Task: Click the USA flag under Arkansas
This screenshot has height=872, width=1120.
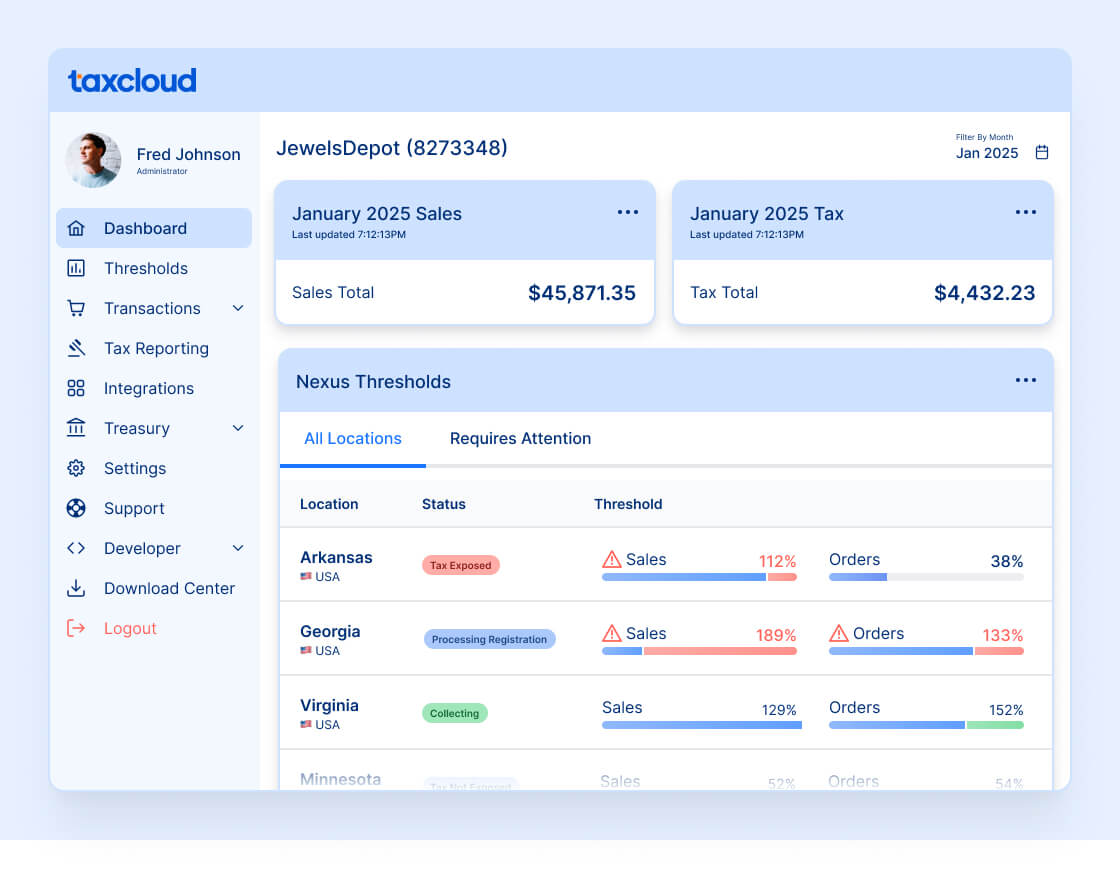Action: [x=306, y=576]
